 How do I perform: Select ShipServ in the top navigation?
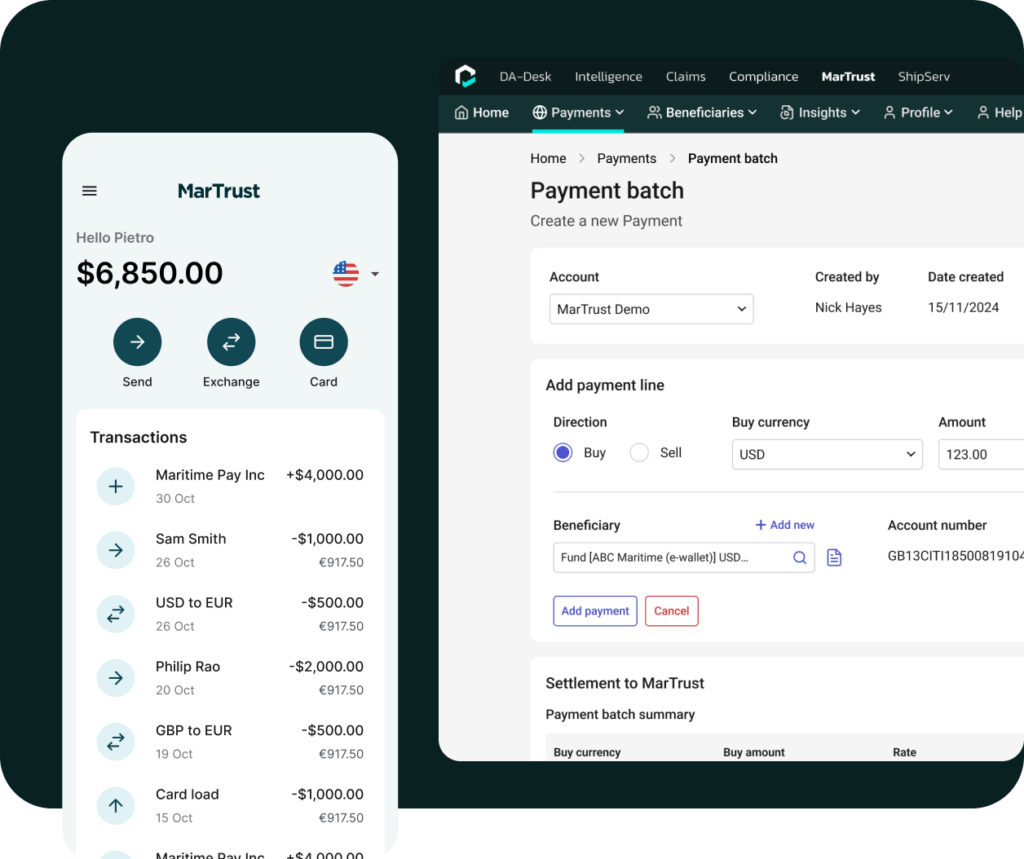tap(923, 76)
